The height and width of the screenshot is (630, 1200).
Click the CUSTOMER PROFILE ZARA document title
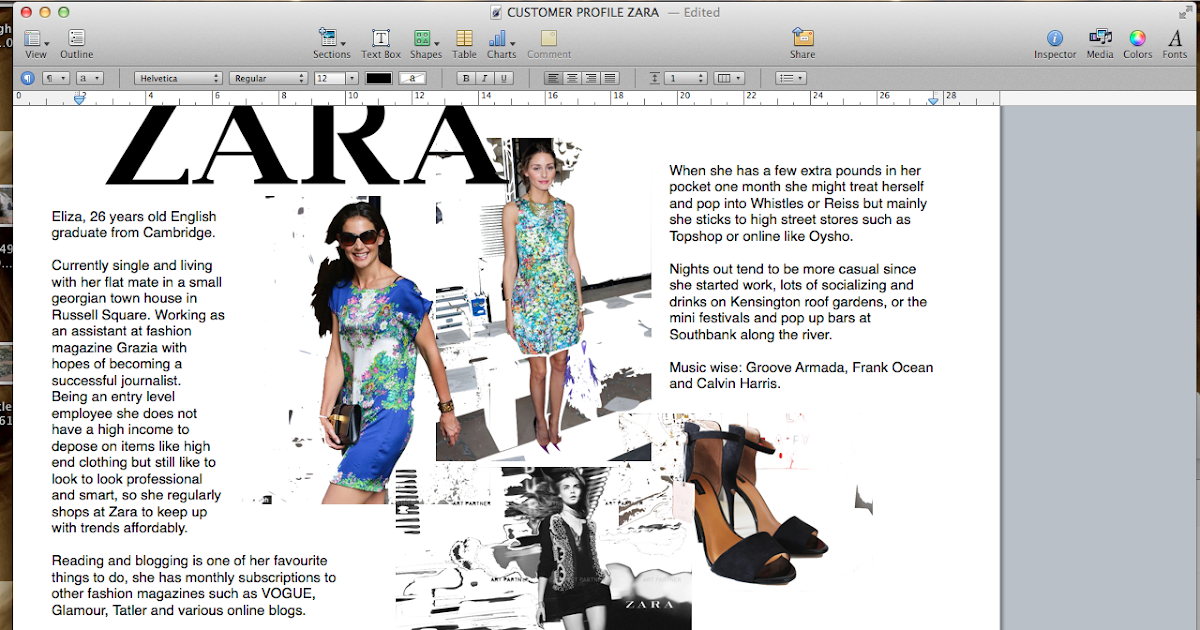pyautogui.click(x=583, y=13)
